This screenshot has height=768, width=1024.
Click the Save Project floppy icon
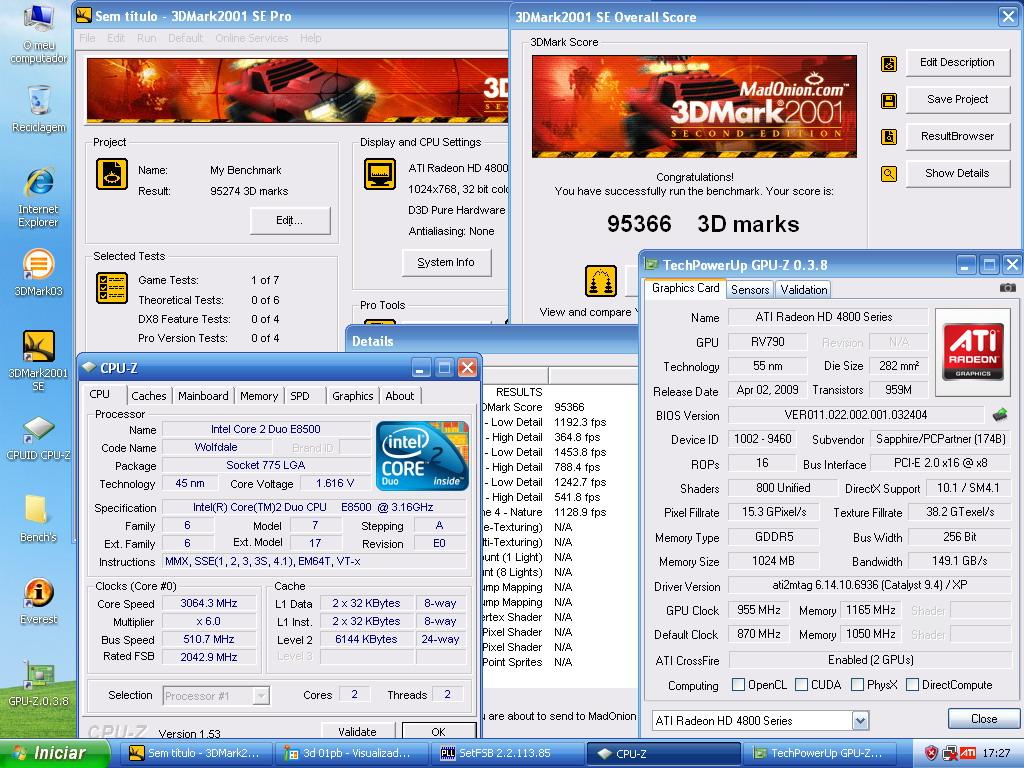pos(889,101)
